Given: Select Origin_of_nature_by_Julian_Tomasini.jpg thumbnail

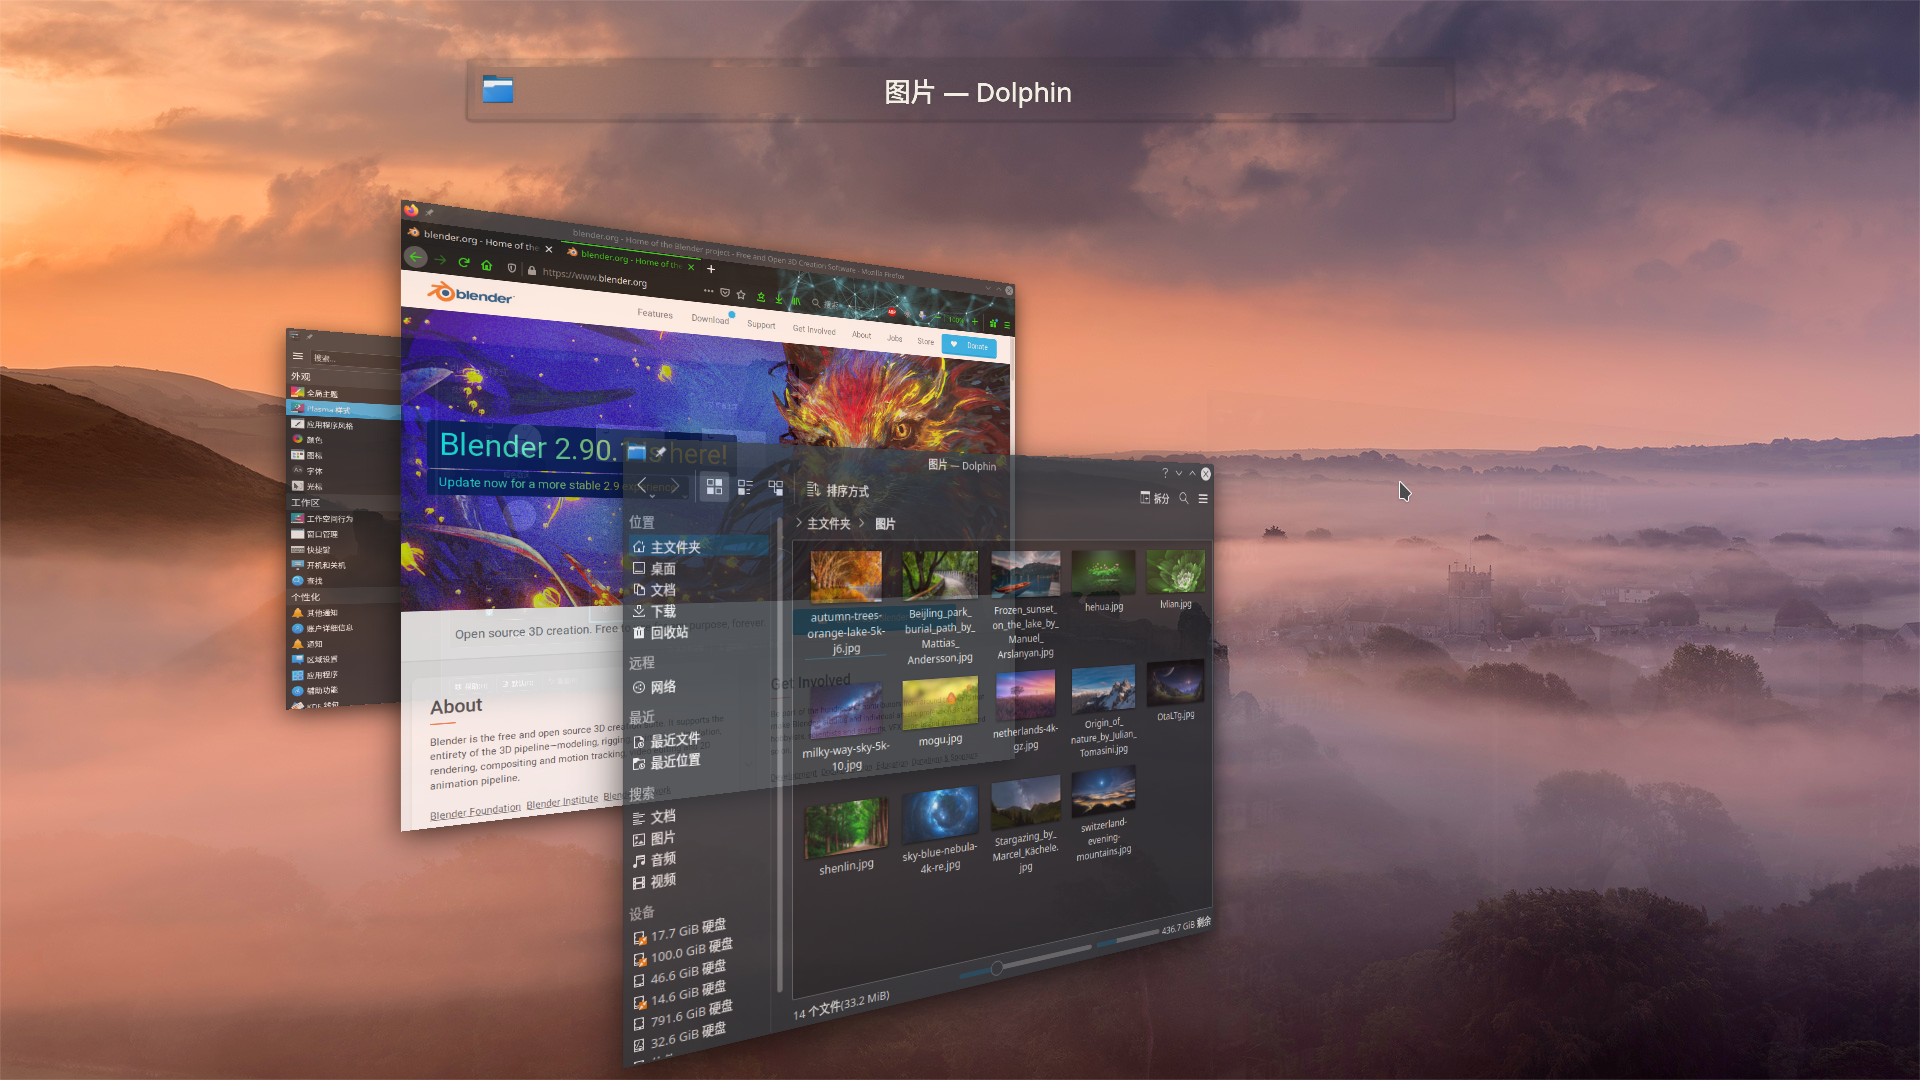Looking at the screenshot, I should tap(1103, 690).
